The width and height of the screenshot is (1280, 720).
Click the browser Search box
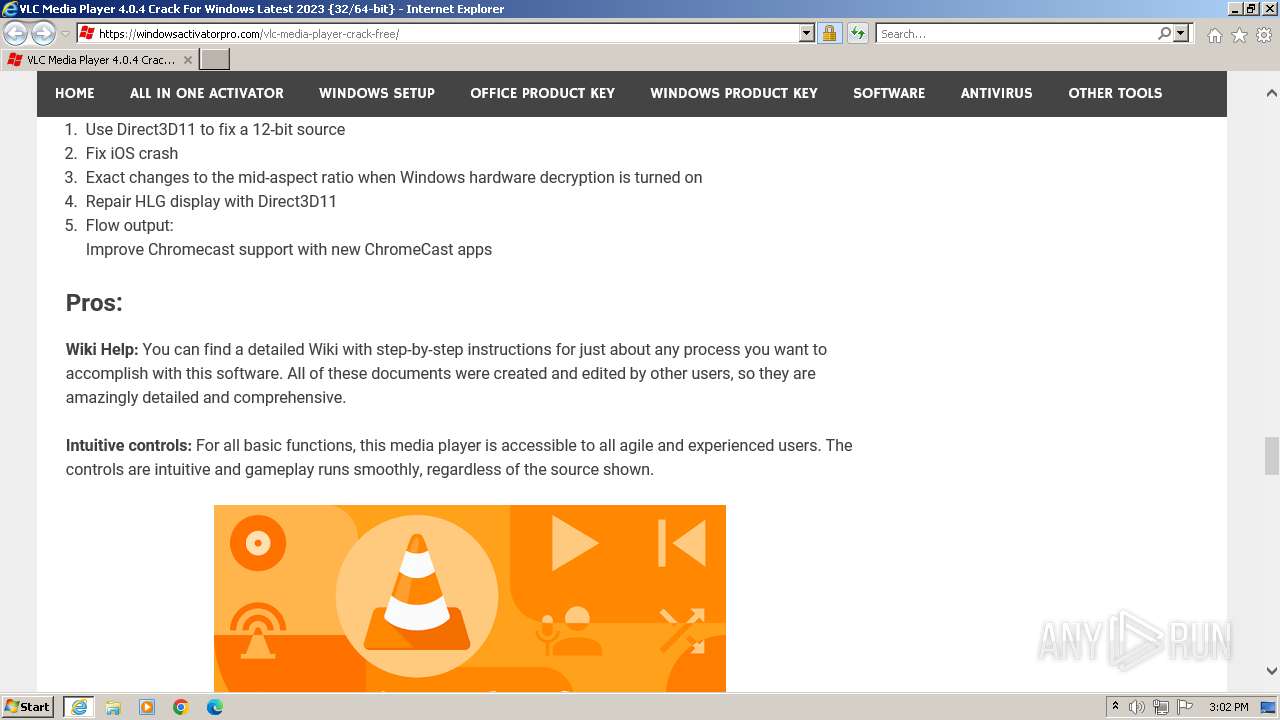pos(1015,34)
